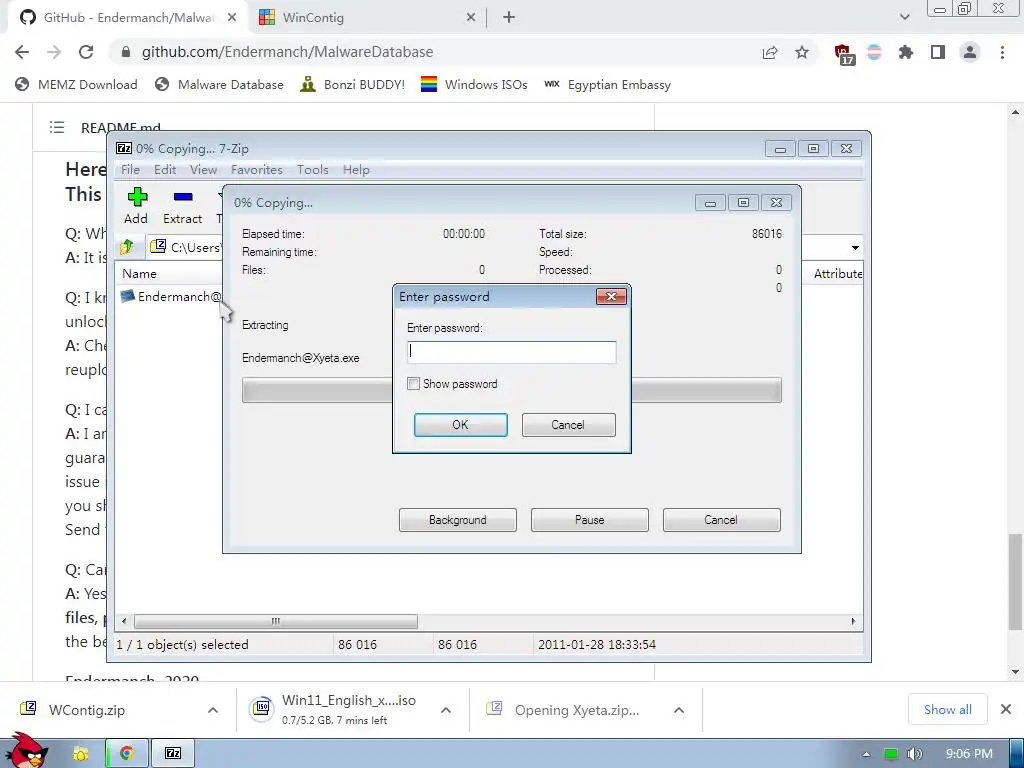The width and height of the screenshot is (1024, 768).
Task: Open Chrome three-dot menu
Action: [1002, 52]
